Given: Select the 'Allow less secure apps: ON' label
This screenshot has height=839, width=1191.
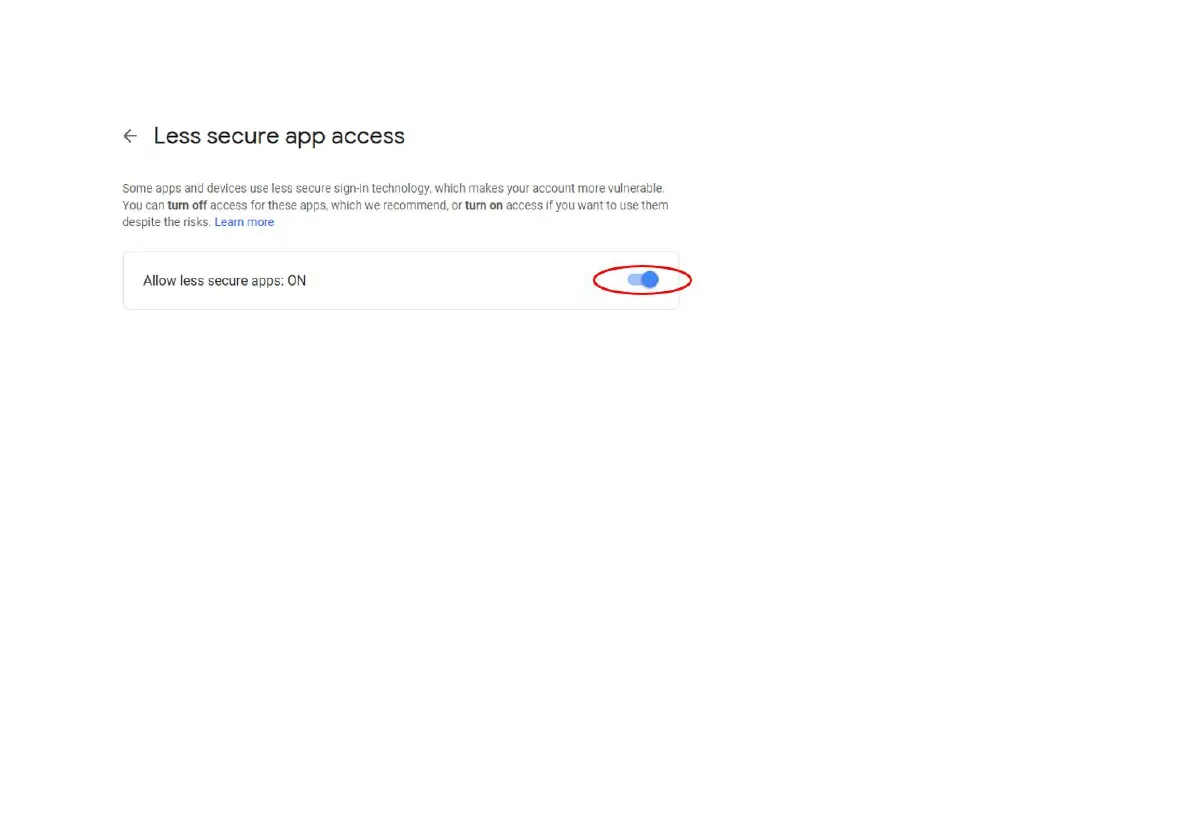Looking at the screenshot, I should coord(224,280).
